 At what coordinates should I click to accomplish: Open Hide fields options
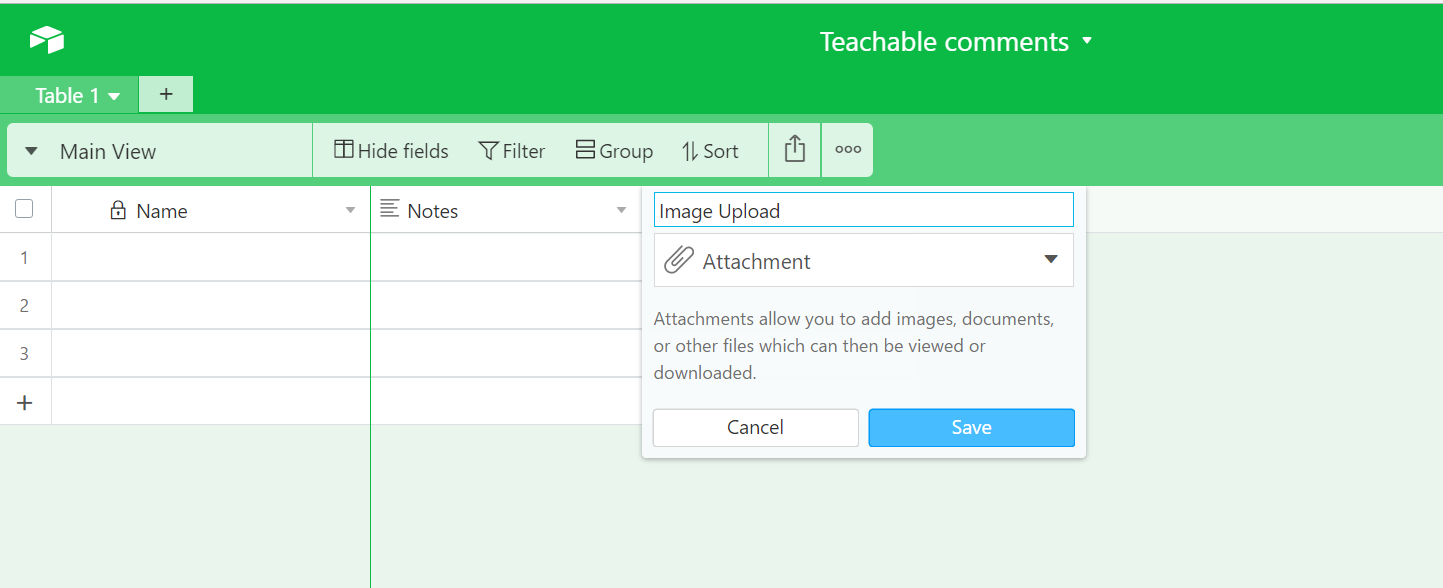(391, 150)
